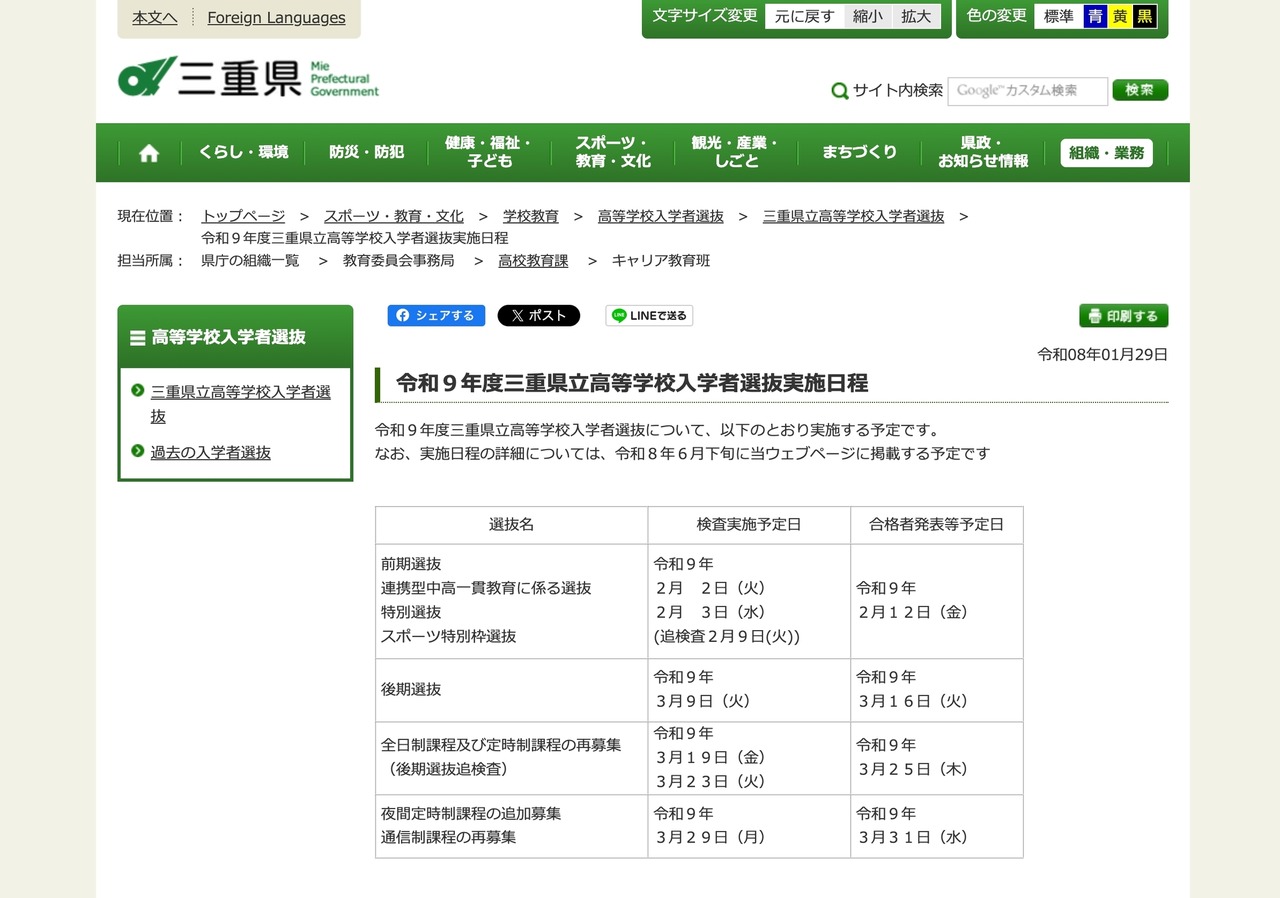1280x898 pixels.
Task: Send page with LINEで送る button
Action: click(649, 316)
